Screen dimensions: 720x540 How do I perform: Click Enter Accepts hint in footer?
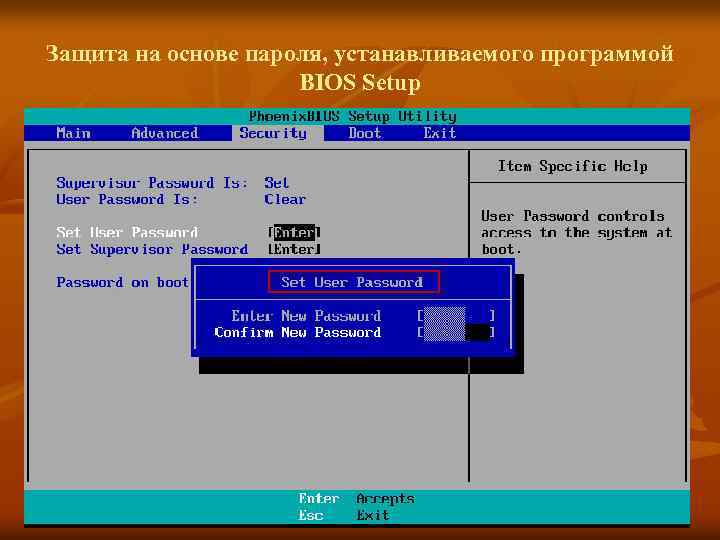click(356, 498)
